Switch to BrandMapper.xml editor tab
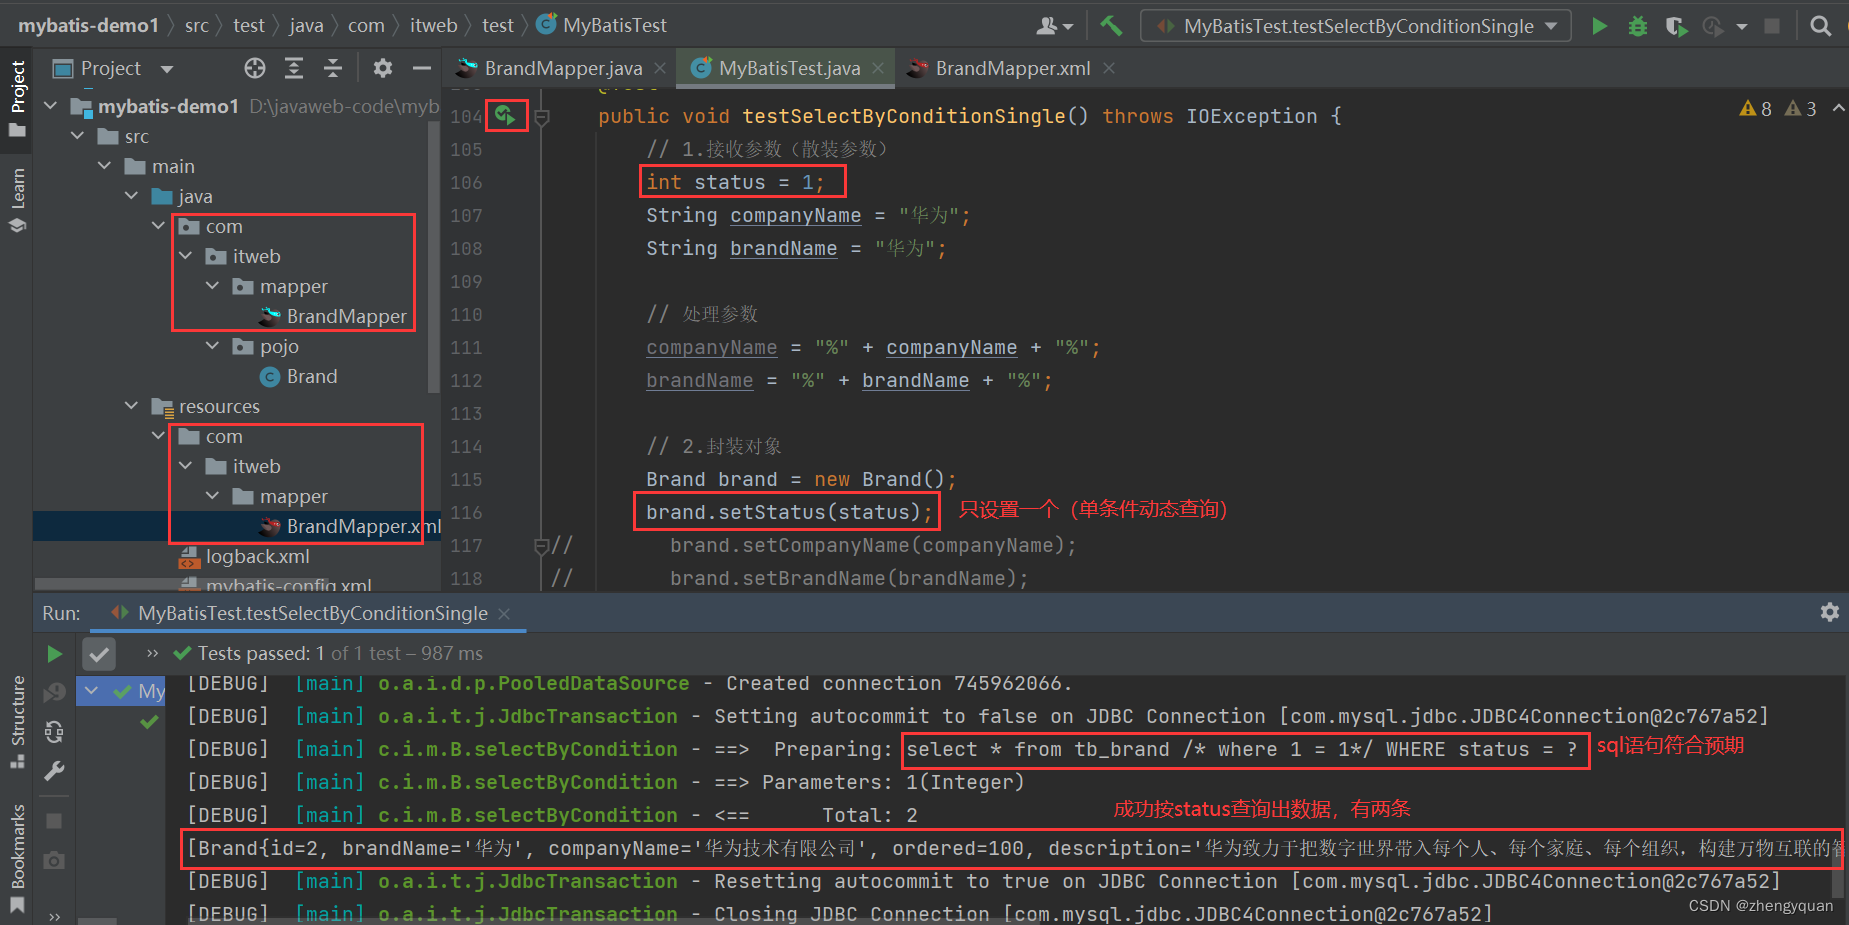The width and height of the screenshot is (1849, 925). (1012, 68)
